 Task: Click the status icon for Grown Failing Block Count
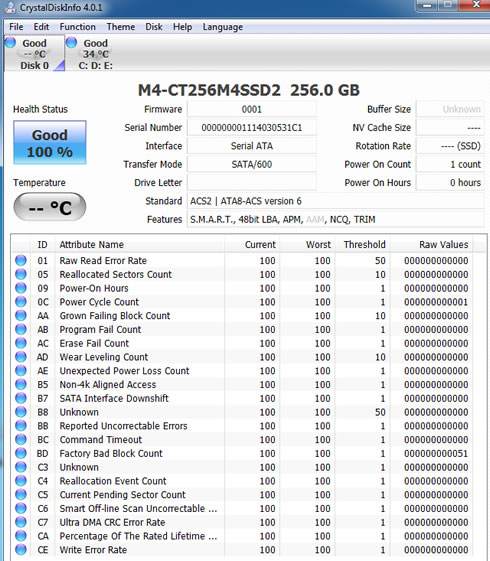click(x=21, y=316)
